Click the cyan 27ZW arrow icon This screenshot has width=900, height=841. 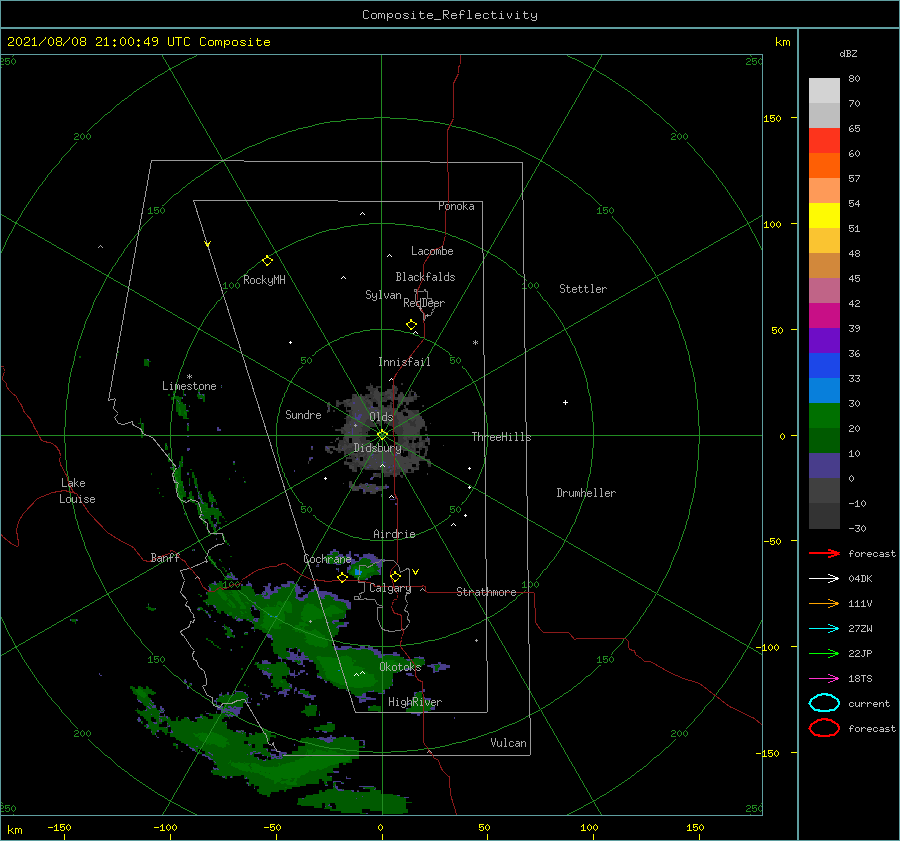(x=824, y=629)
